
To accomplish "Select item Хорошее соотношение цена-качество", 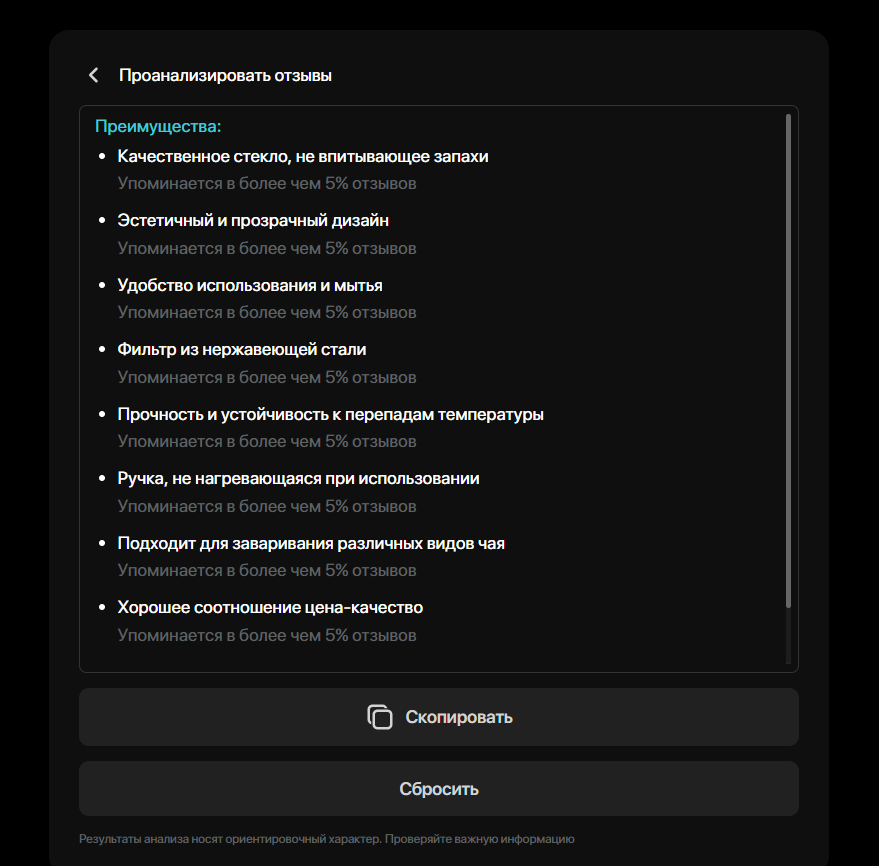I will tap(270, 608).
